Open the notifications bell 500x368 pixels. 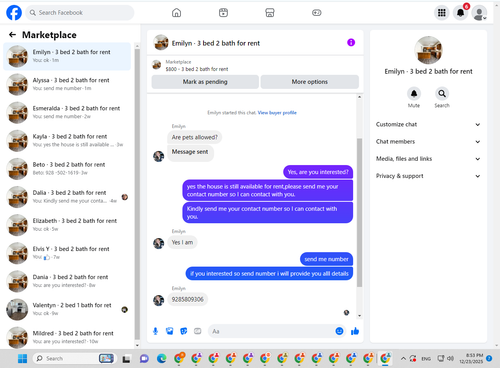tap(461, 13)
